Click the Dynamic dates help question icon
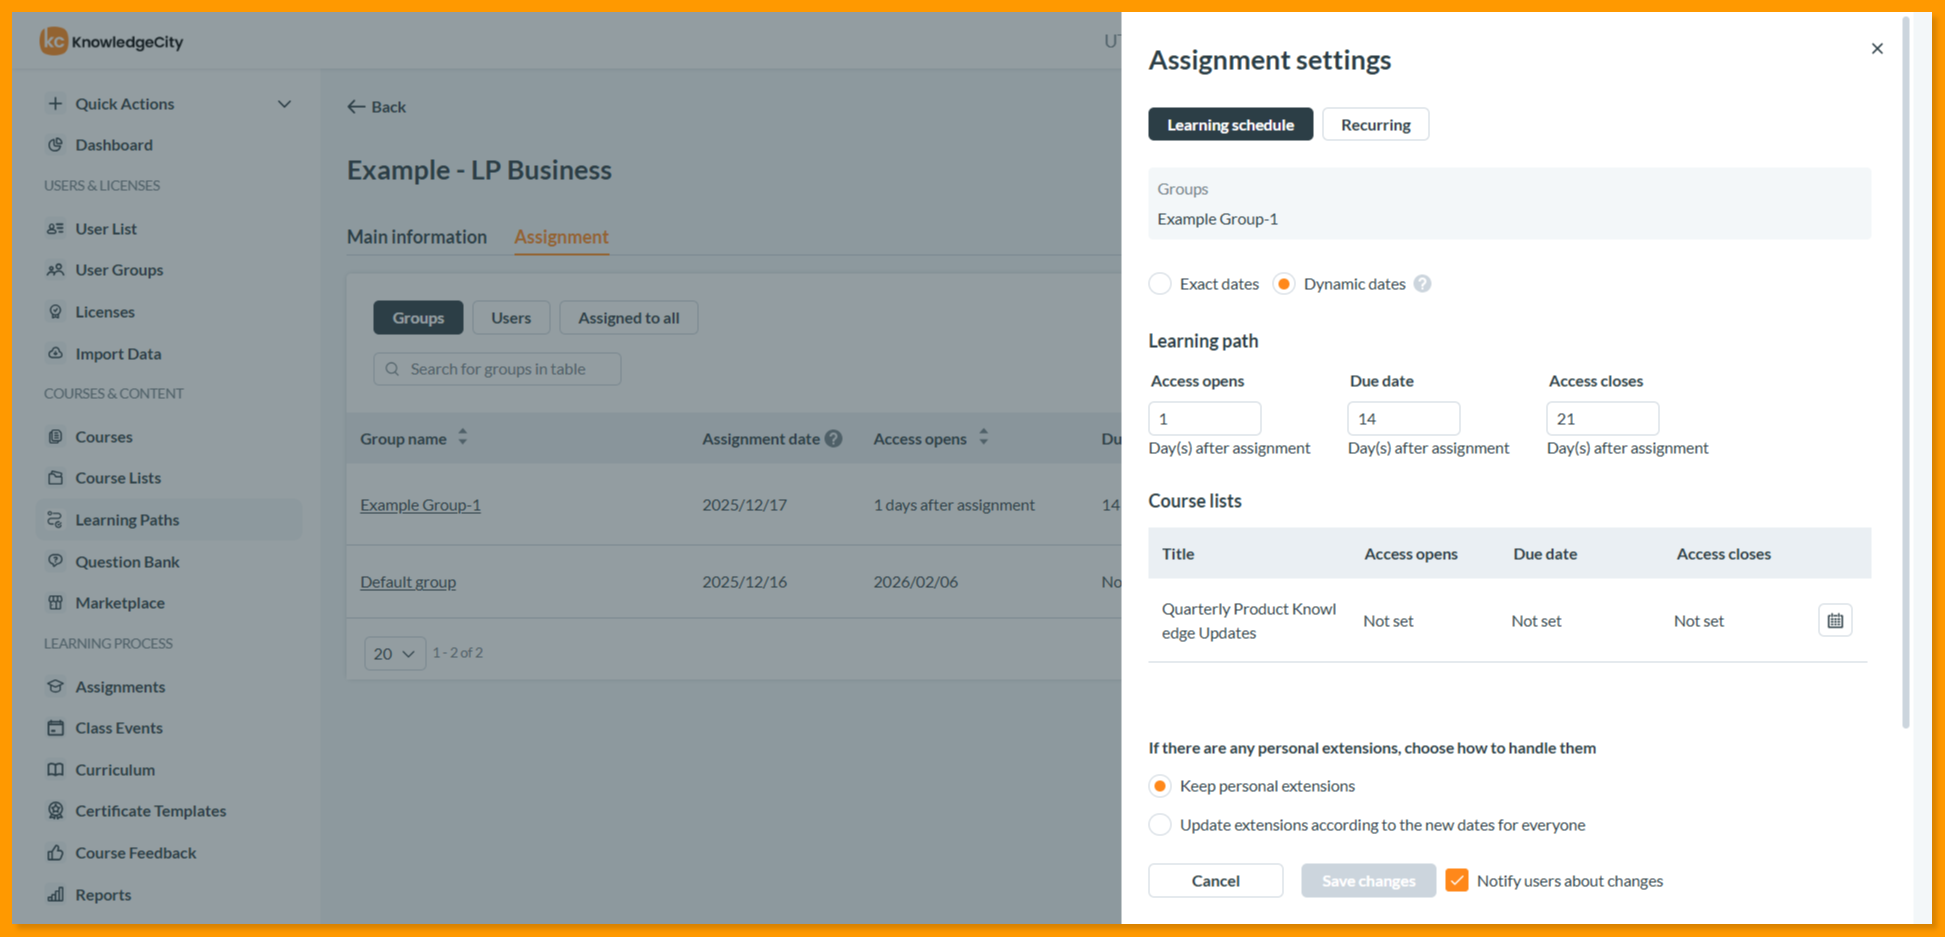 [x=1422, y=284]
